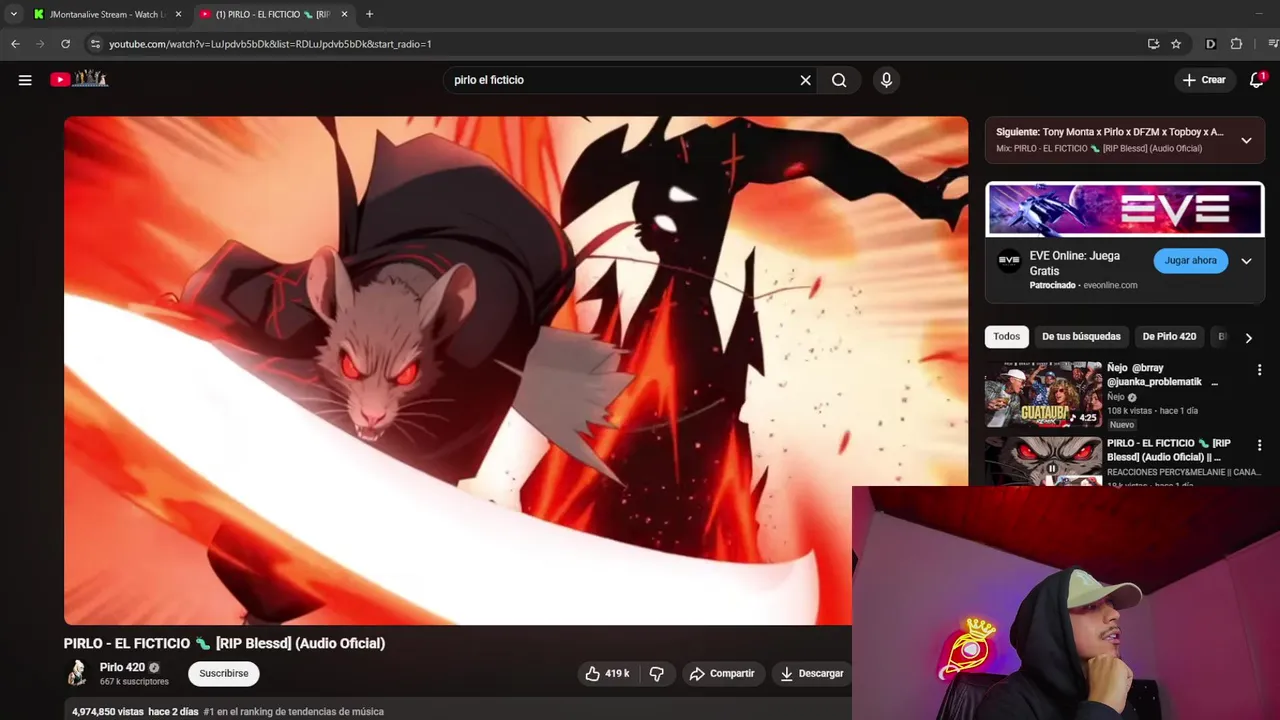Click the video title below player
The height and width of the screenshot is (720, 1280).
click(224, 643)
